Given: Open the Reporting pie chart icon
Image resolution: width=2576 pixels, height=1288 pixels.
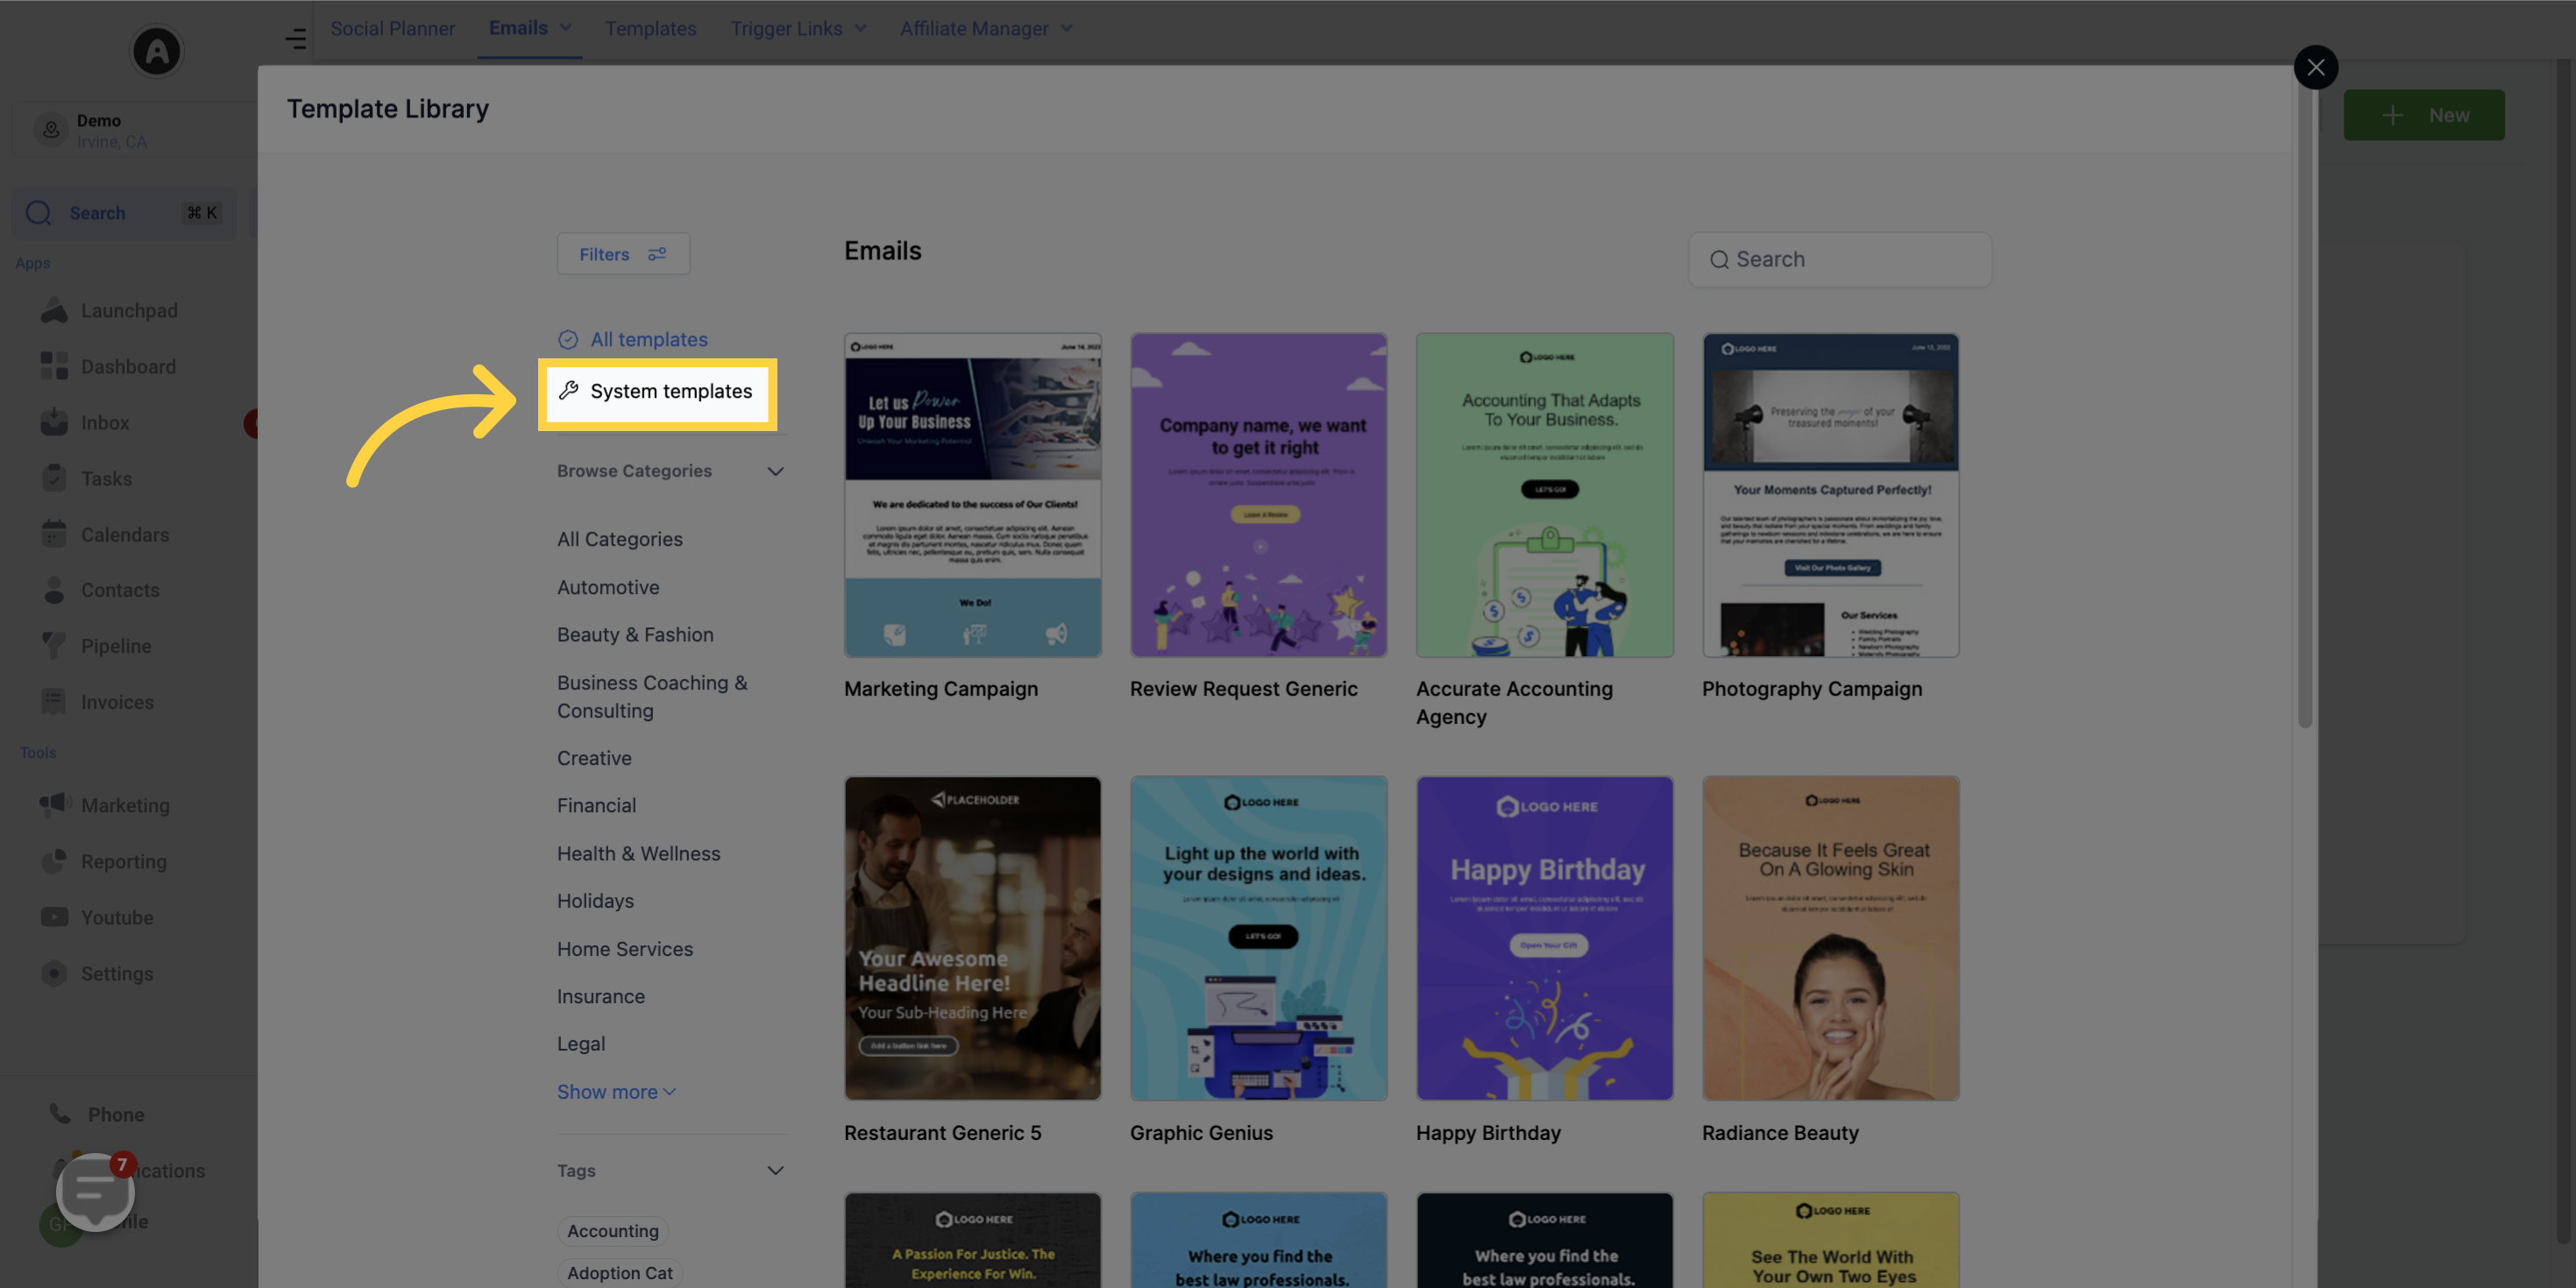Looking at the screenshot, I should pos(54,861).
